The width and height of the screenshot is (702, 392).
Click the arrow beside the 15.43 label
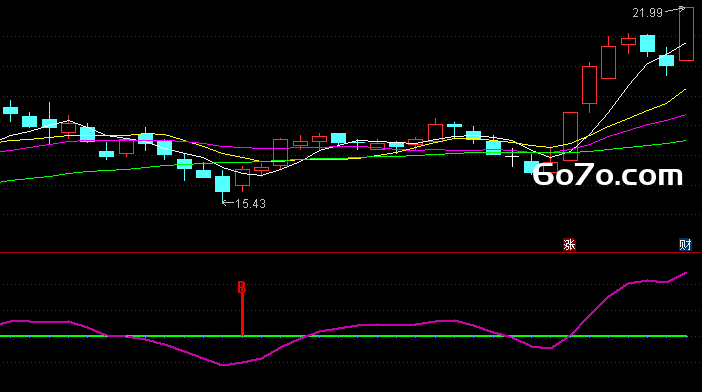[228, 203]
